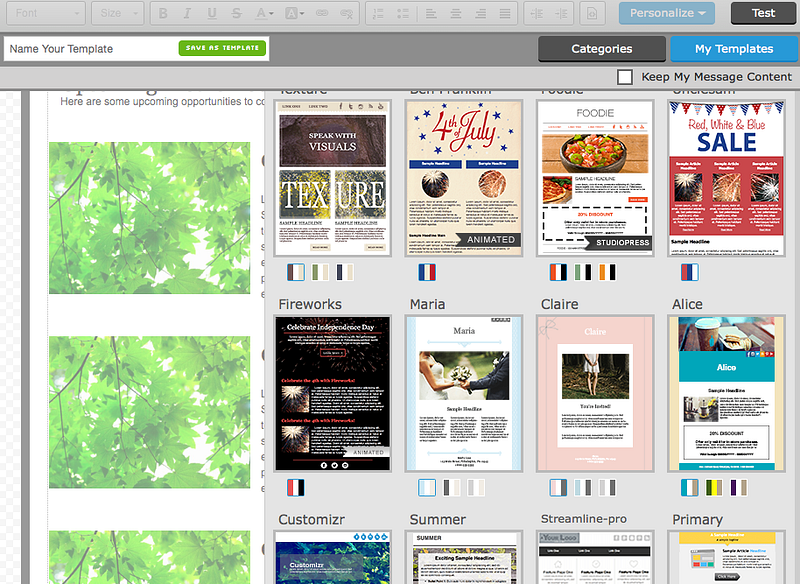Select the Summer template thumbnail
This screenshot has width=800, height=584.
point(464,557)
